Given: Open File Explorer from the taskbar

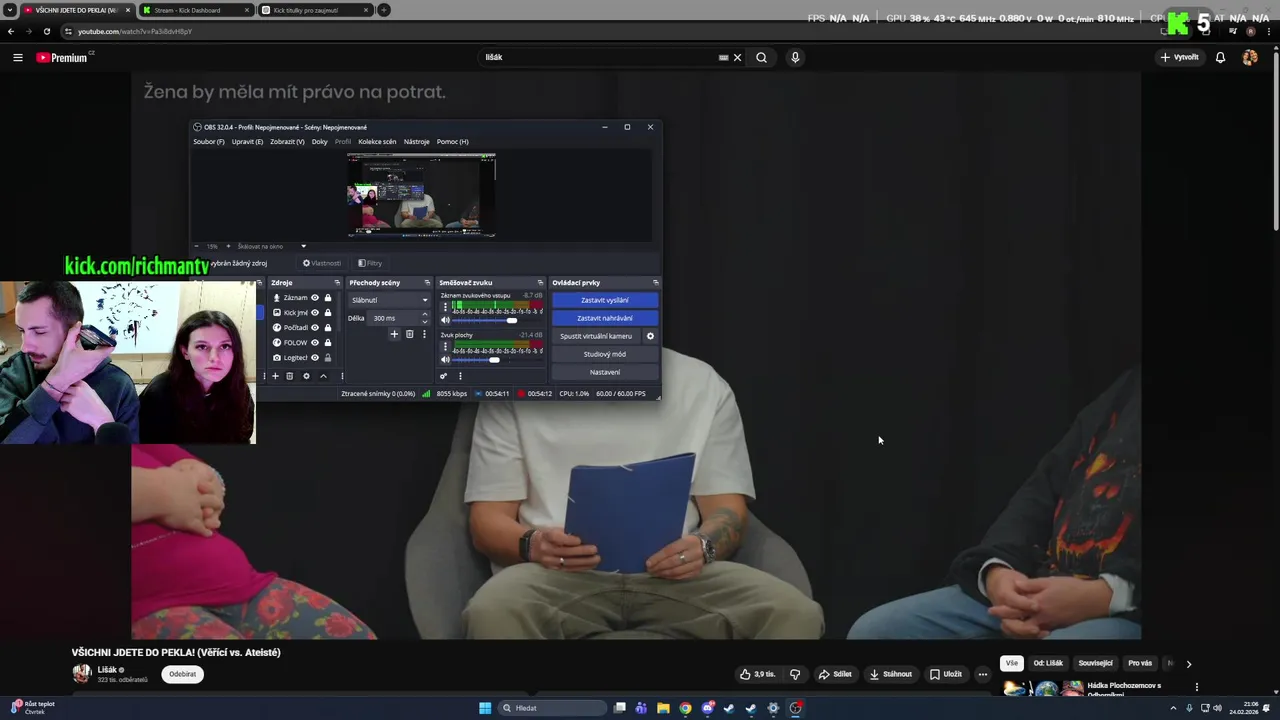Looking at the screenshot, I should 663,708.
